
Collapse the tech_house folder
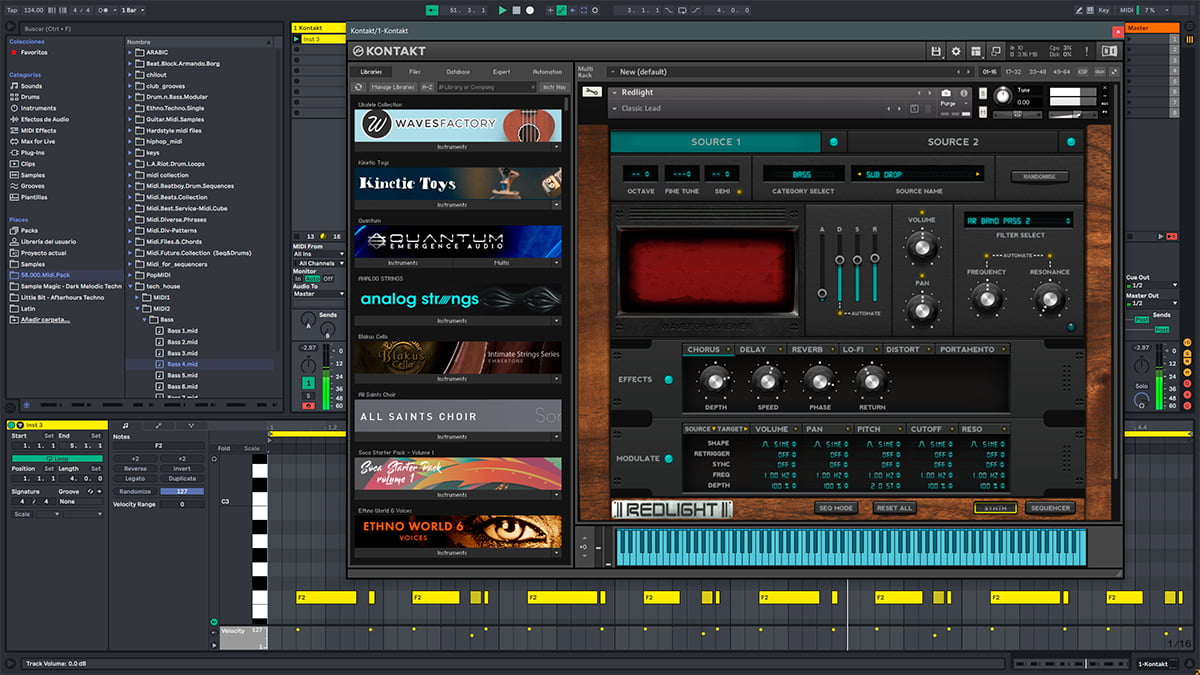tap(132, 286)
